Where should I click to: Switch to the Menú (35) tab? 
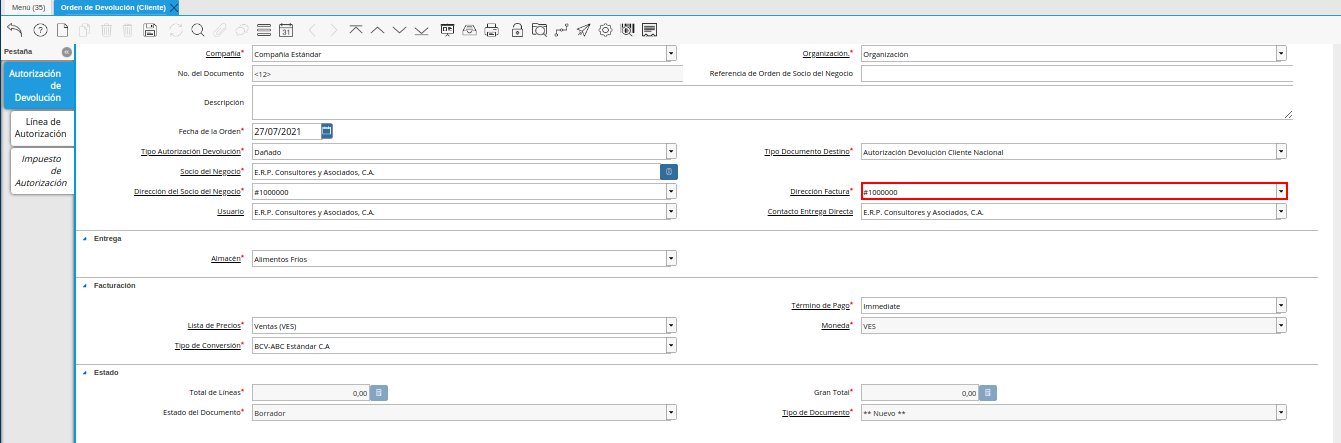point(28,7)
